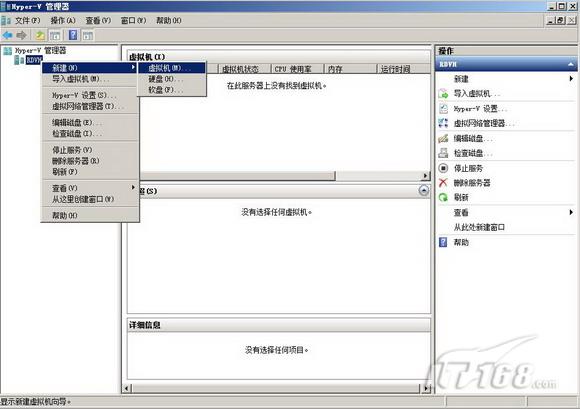Image resolution: width=580 pixels, height=409 pixels.
Task: Open the 文件(F) menu
Action: coord(27,20)
